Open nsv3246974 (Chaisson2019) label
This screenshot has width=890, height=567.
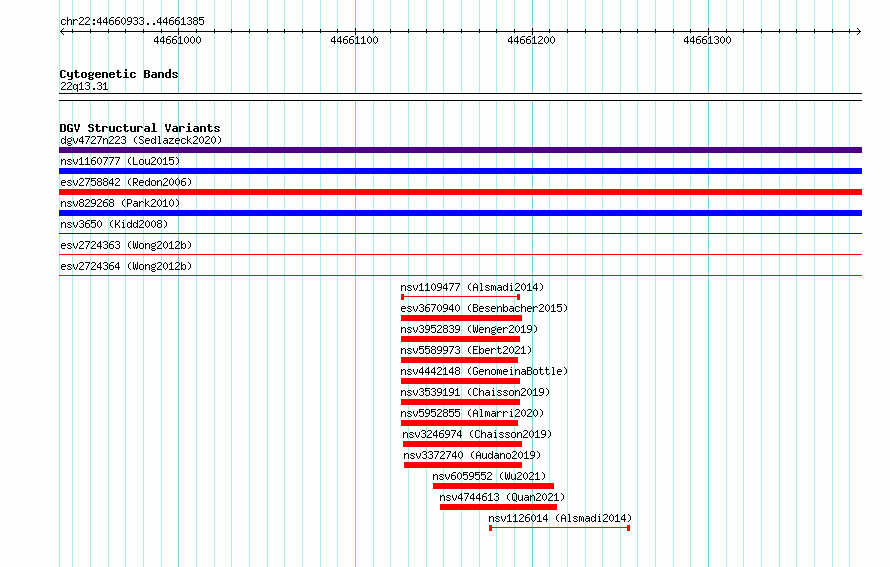477,434
